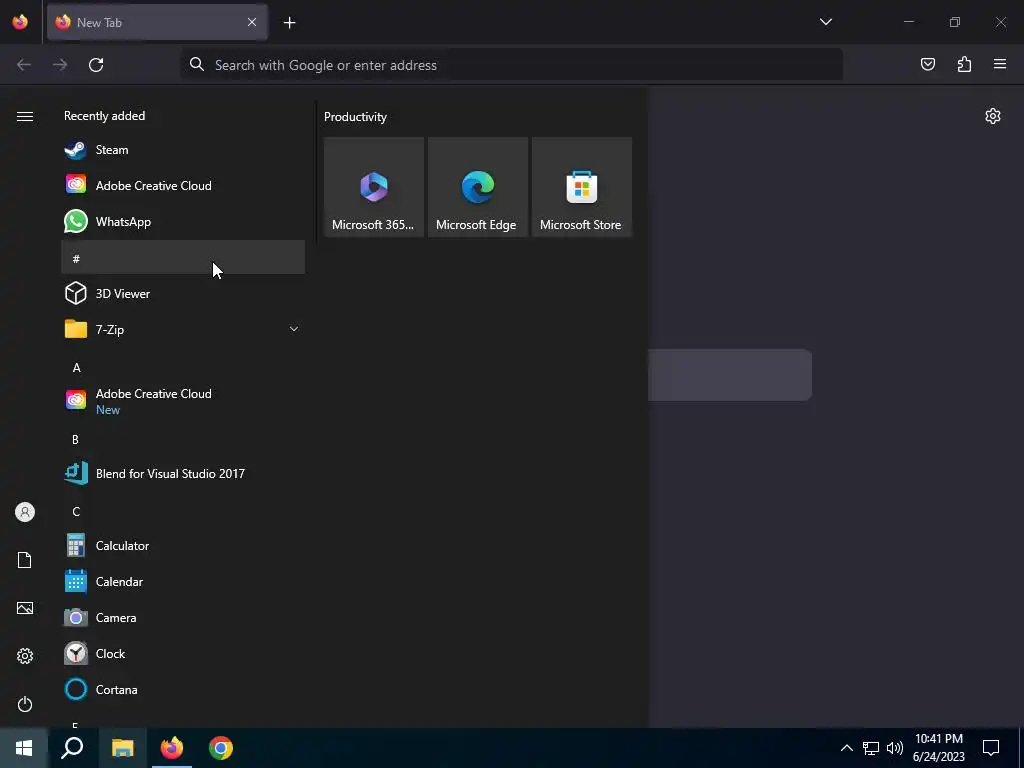The height and width of the screenshot is (768, 1024).
Task: Open the volume tray icon
Action: coord(895,748)
